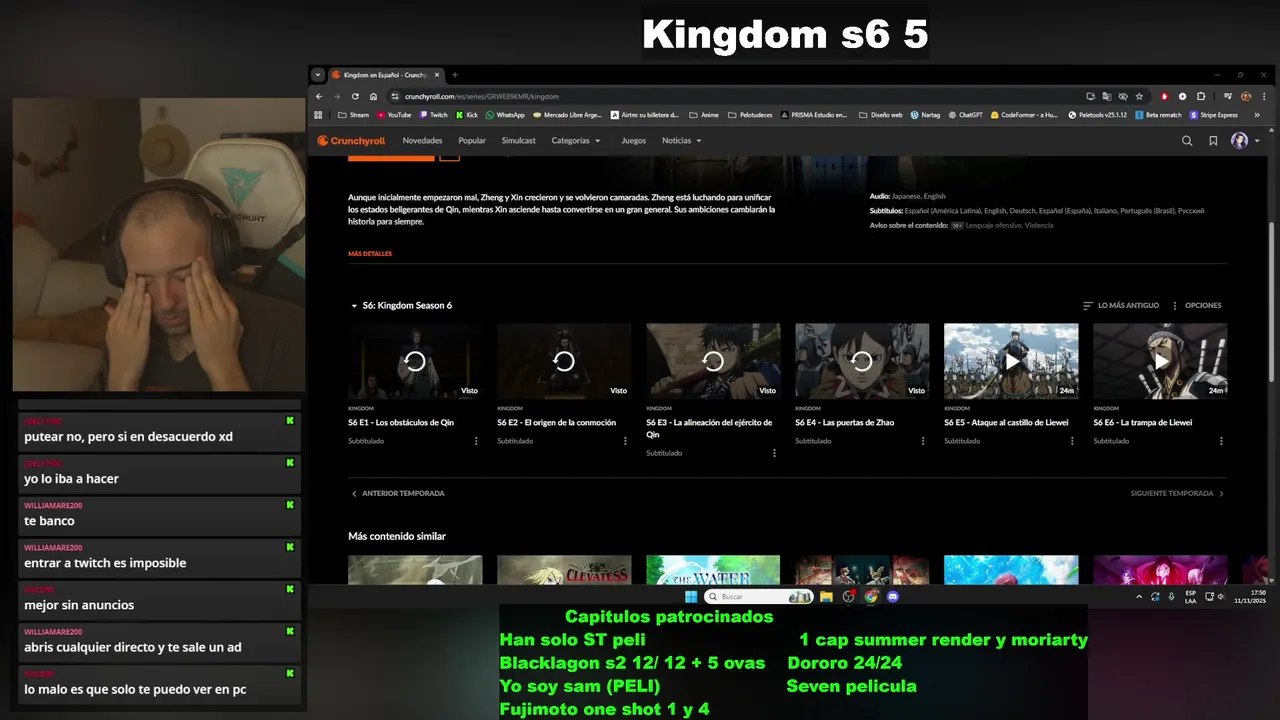This screenshot has height=720, width=1280.
Task: Replay S6 E3 La alineación del ejército
Action: tap(713, 361)
